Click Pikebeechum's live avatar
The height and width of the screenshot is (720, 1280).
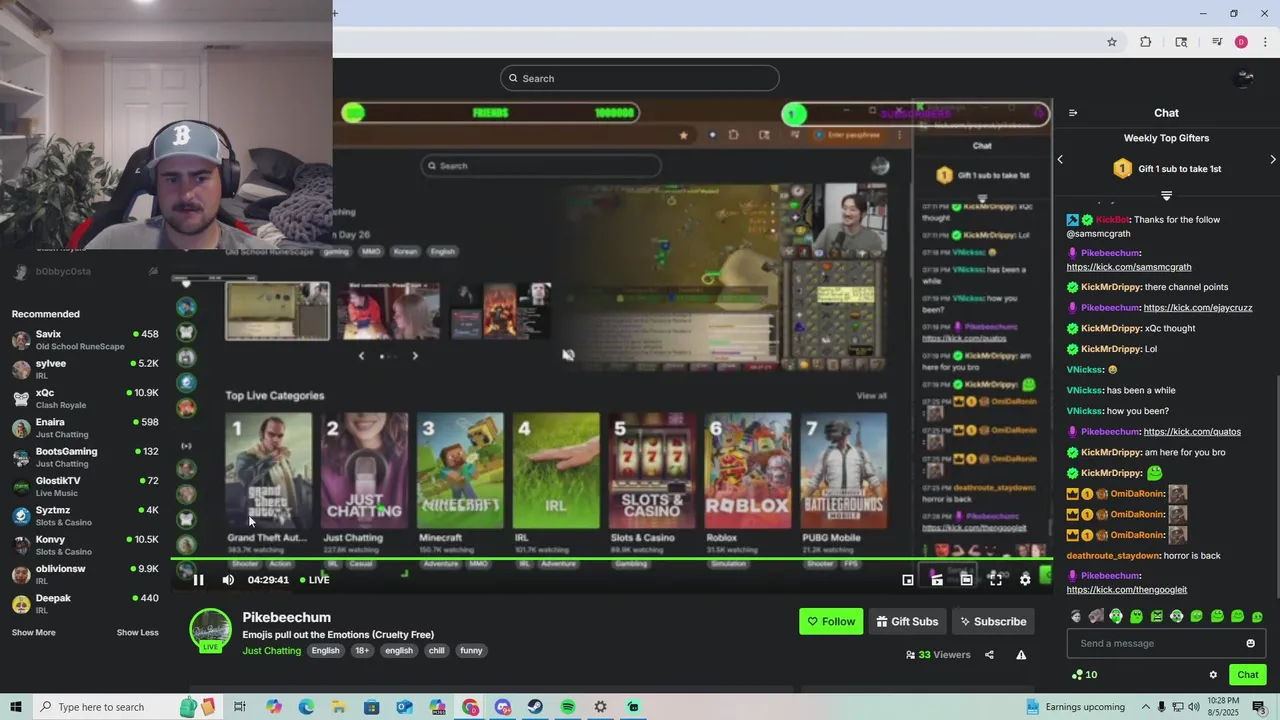point(211,630)
